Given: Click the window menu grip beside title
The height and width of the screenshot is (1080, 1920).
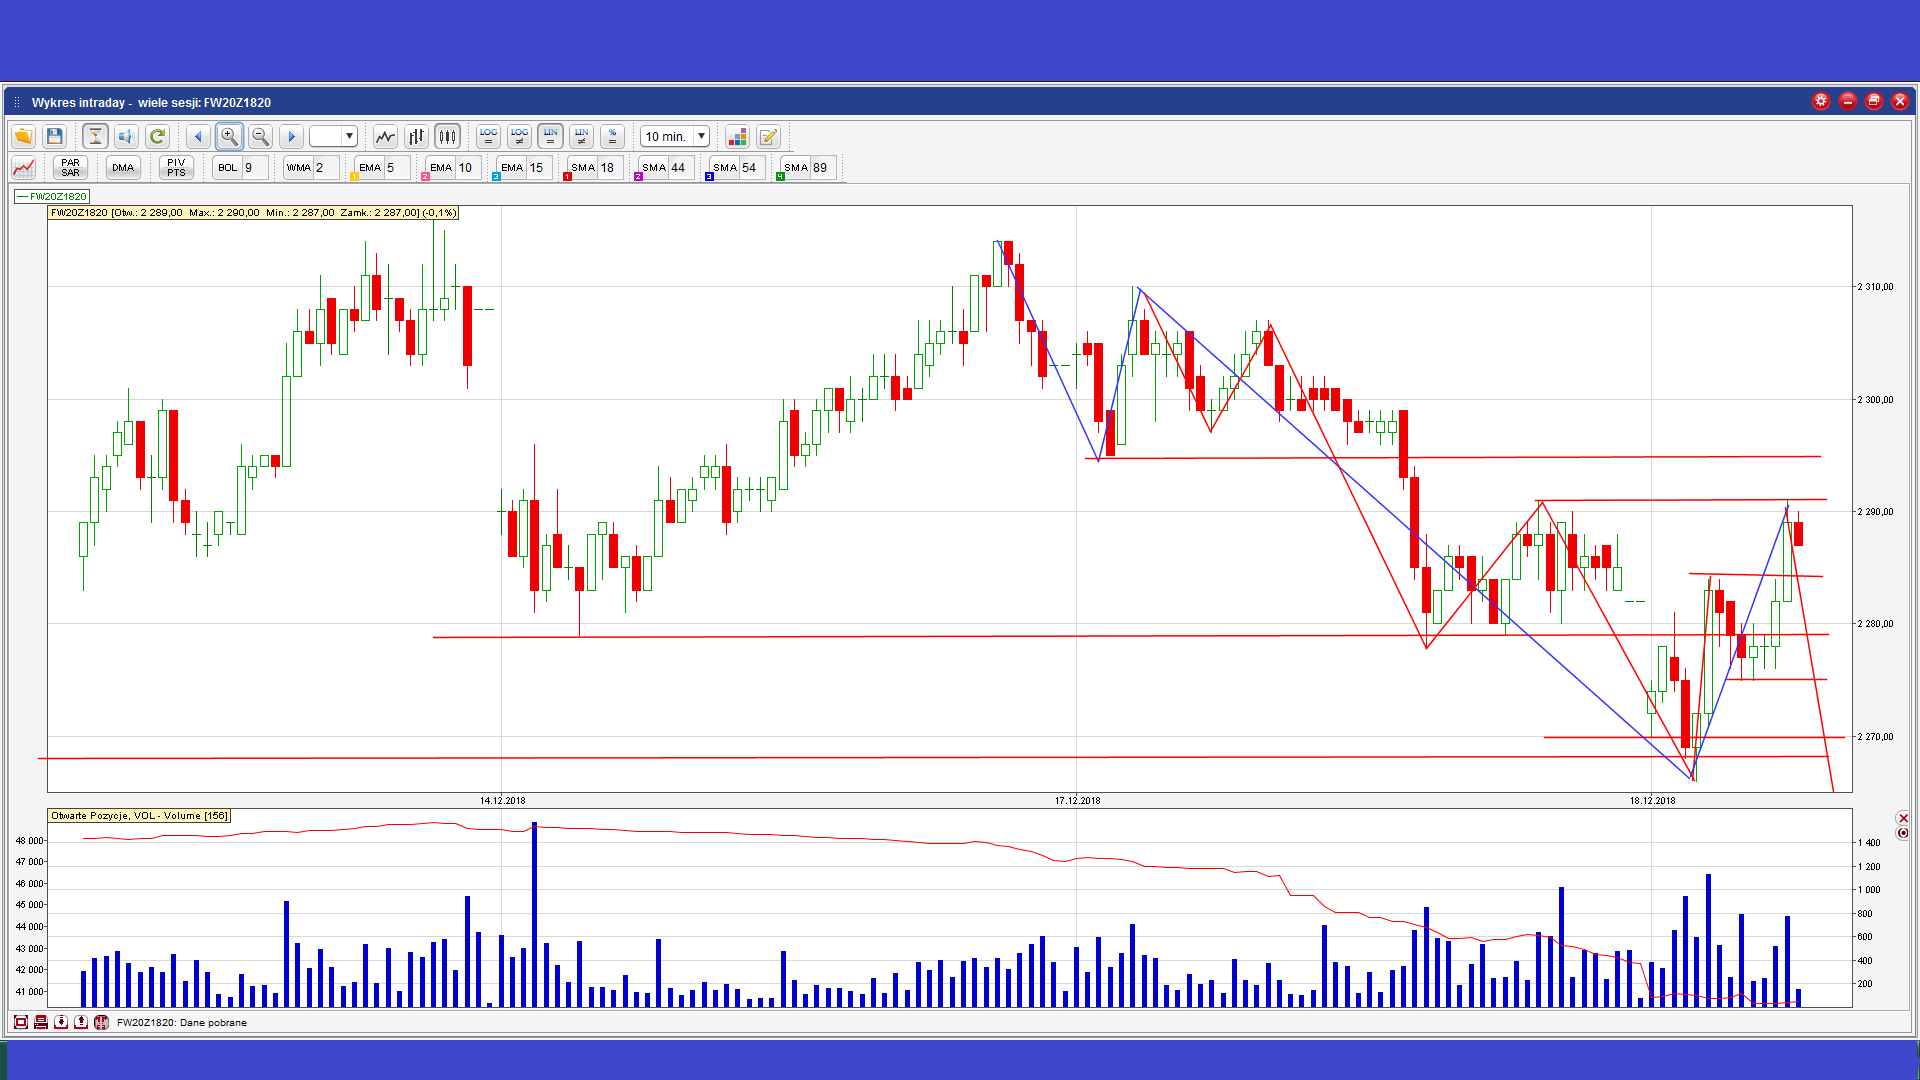Looking at the screenshot, I should coord(17,102).
